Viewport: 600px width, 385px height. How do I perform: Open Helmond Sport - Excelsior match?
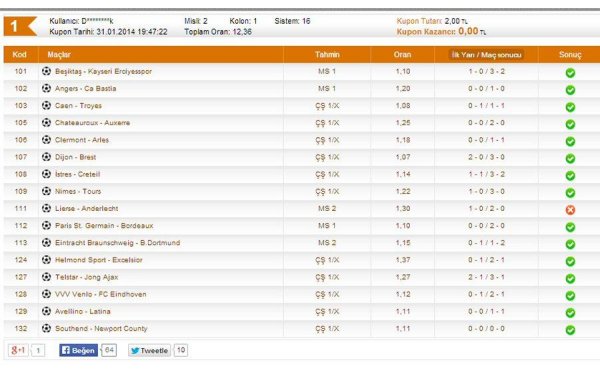point(99,260)
